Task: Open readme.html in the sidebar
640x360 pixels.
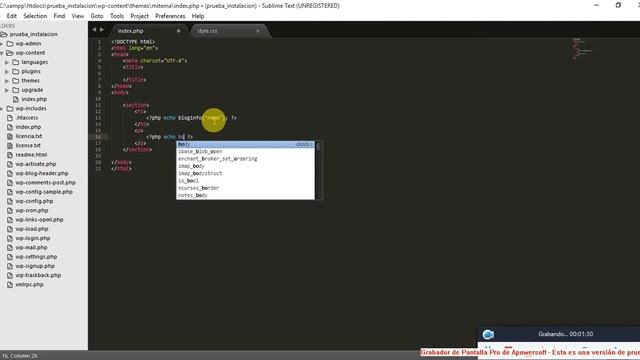Action: click(31, 155)
